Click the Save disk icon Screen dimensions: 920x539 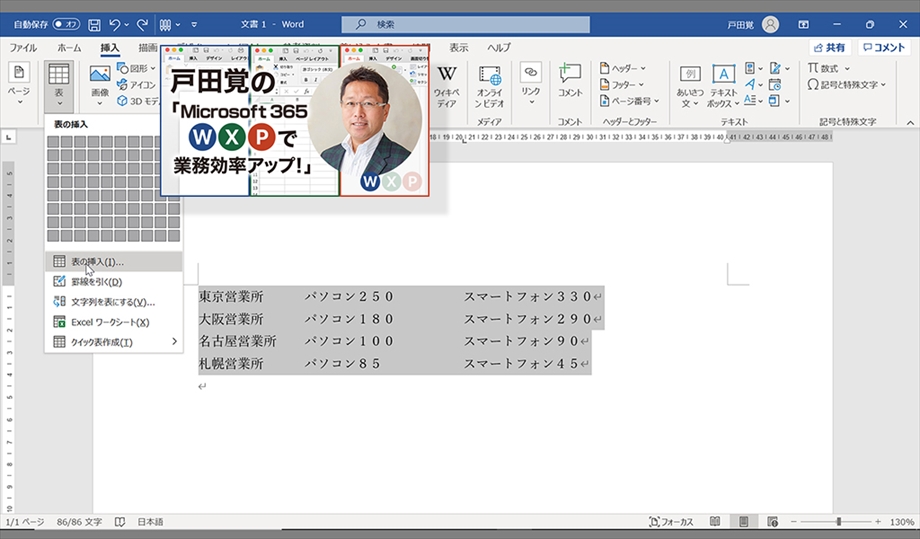(x=94, y=25)
